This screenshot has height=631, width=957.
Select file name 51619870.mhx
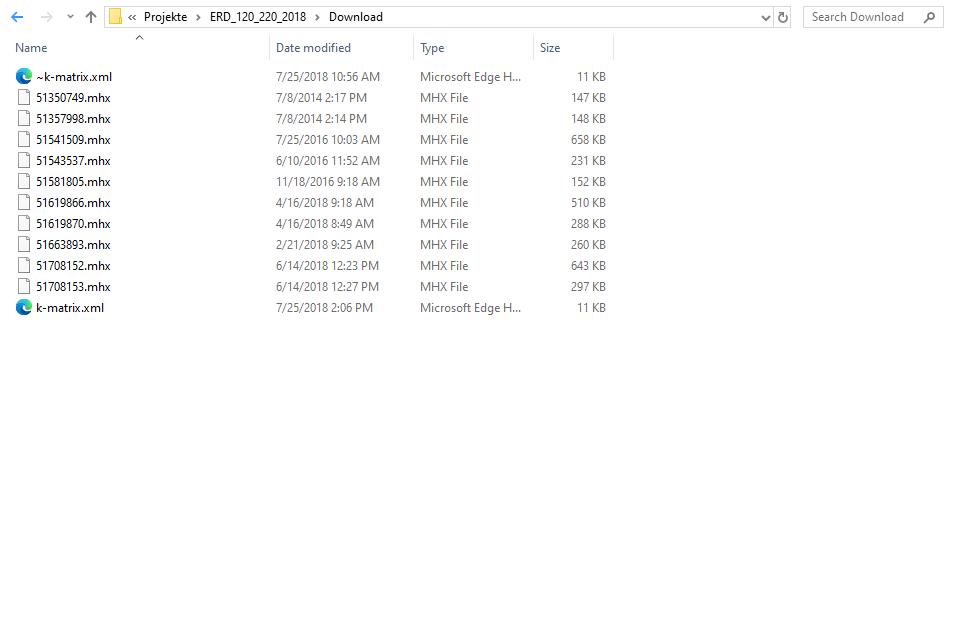73,224
